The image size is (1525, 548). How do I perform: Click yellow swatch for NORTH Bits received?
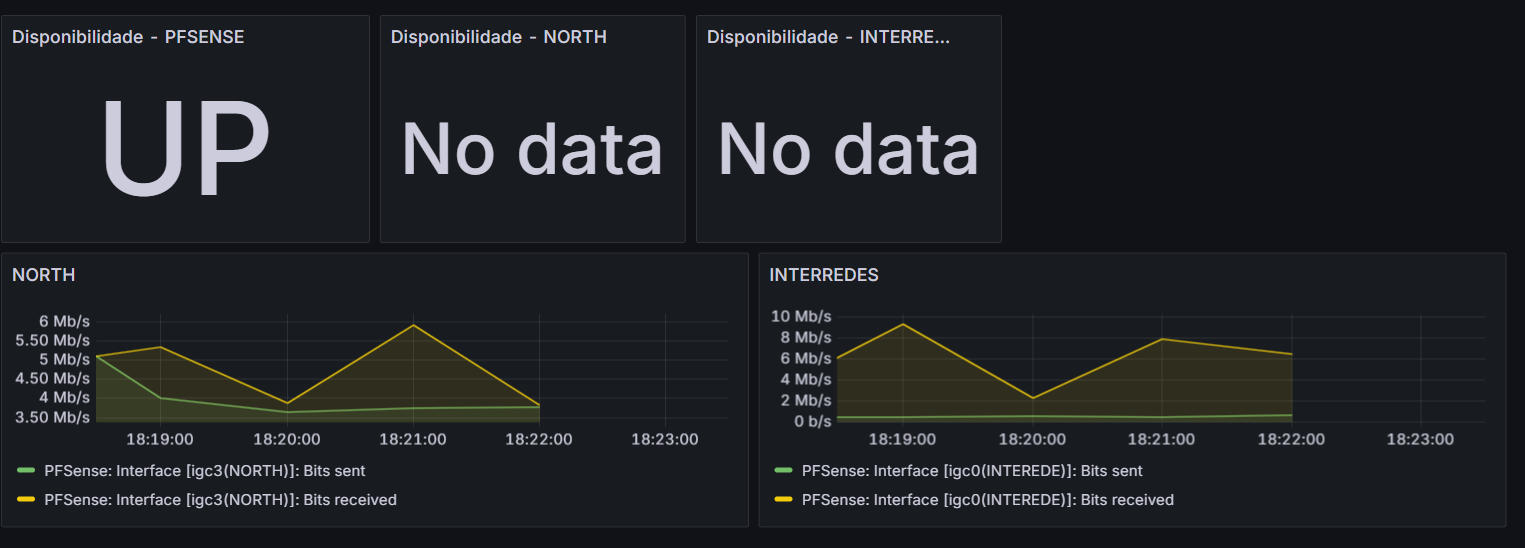tap(26, 499)
